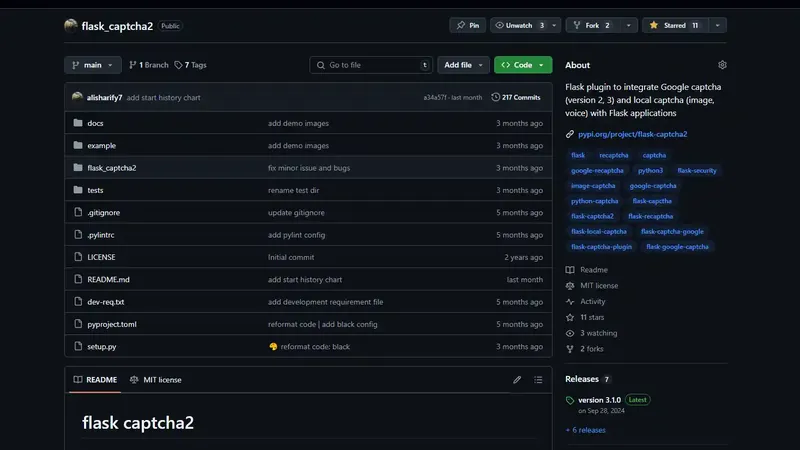800x450 pixels.
Task: Open the 'rename test dir' commit message
Action: pyautogui.click(x=293, y=190)
